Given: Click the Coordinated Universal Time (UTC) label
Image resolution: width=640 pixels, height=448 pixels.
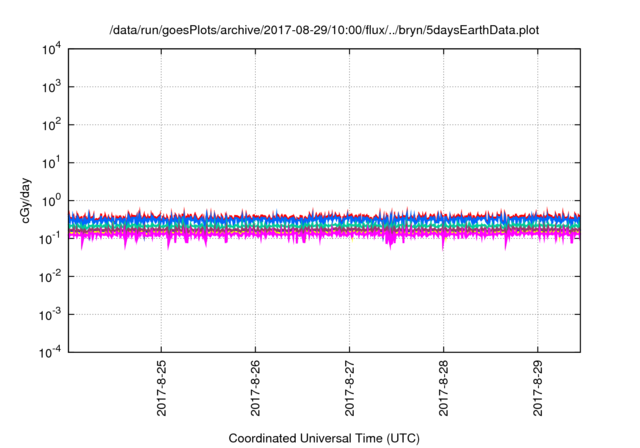Looking at the screenshot, I should tap(324, 438).
